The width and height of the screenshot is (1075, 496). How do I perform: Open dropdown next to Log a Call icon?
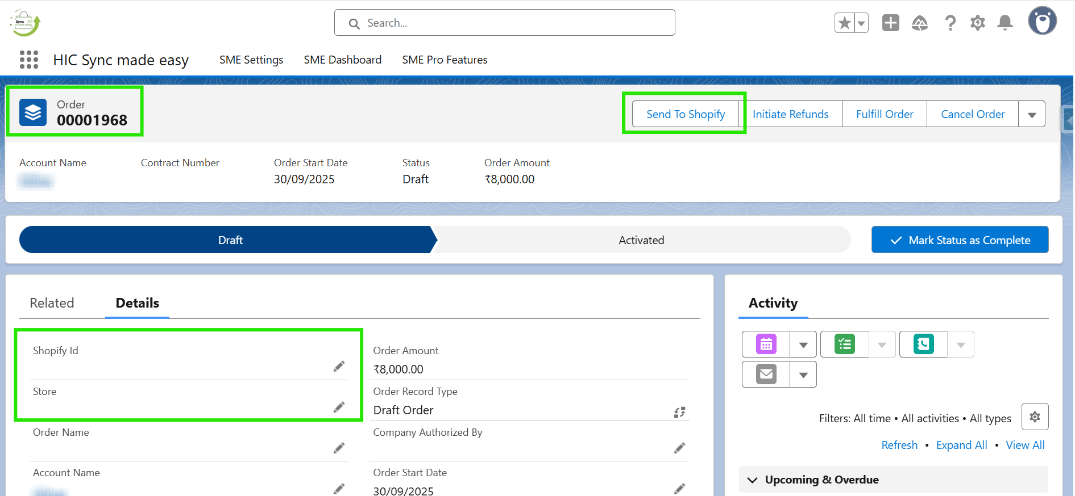961,344
